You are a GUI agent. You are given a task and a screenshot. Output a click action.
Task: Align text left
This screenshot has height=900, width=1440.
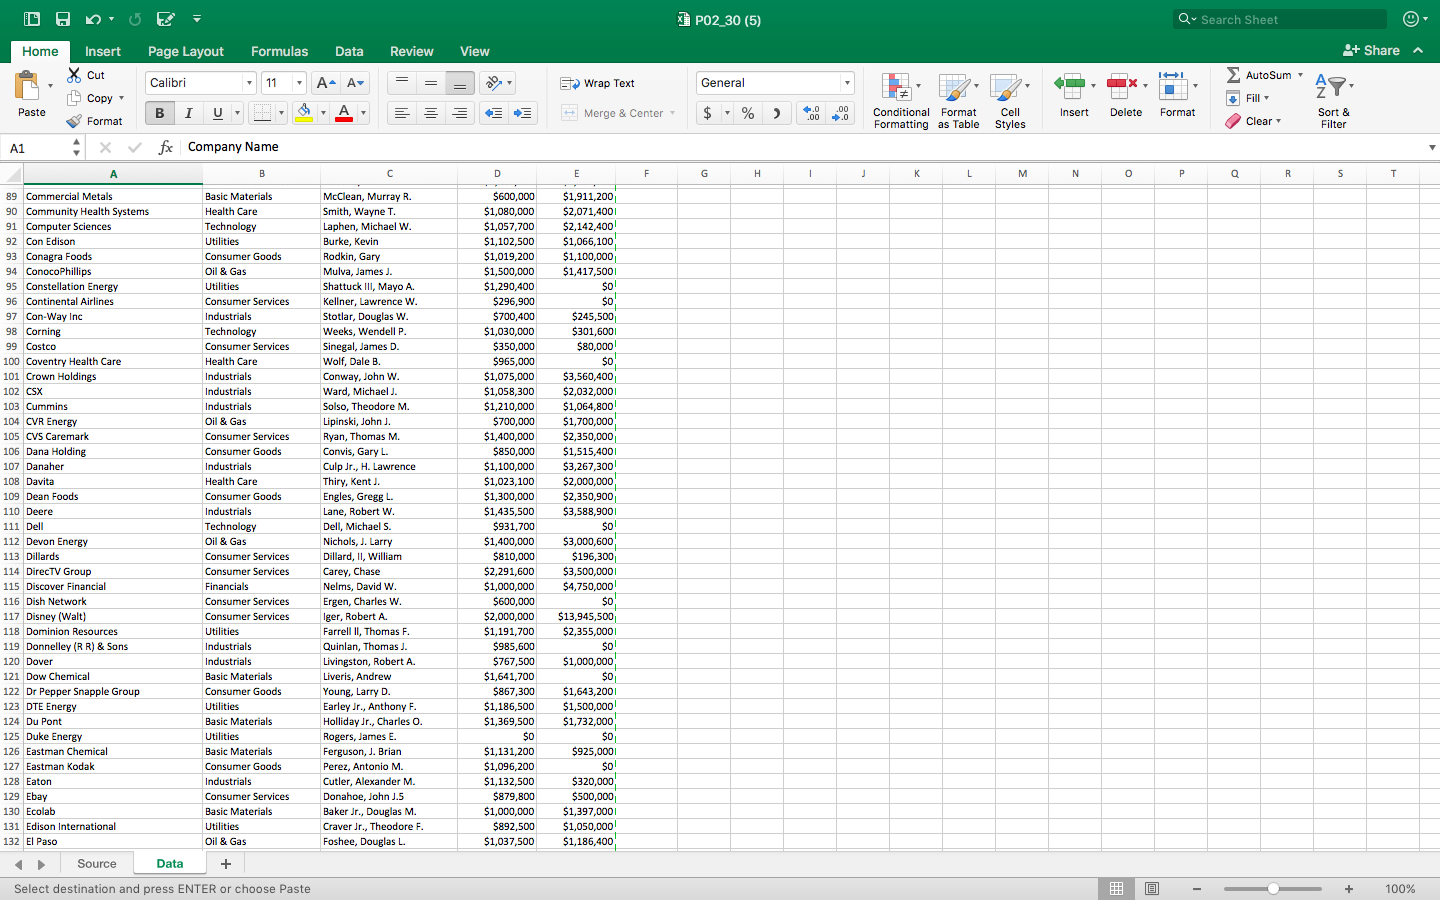[x=402, y=113]
